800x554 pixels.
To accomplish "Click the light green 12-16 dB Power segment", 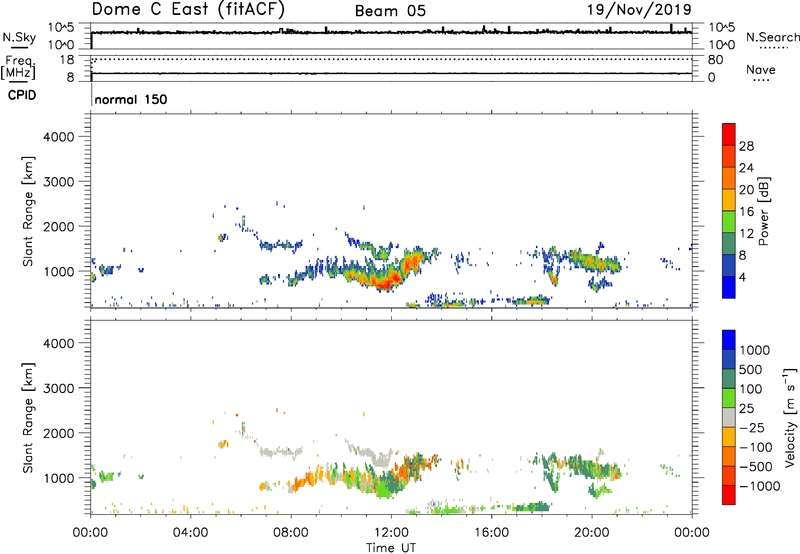I will (729, 221).
